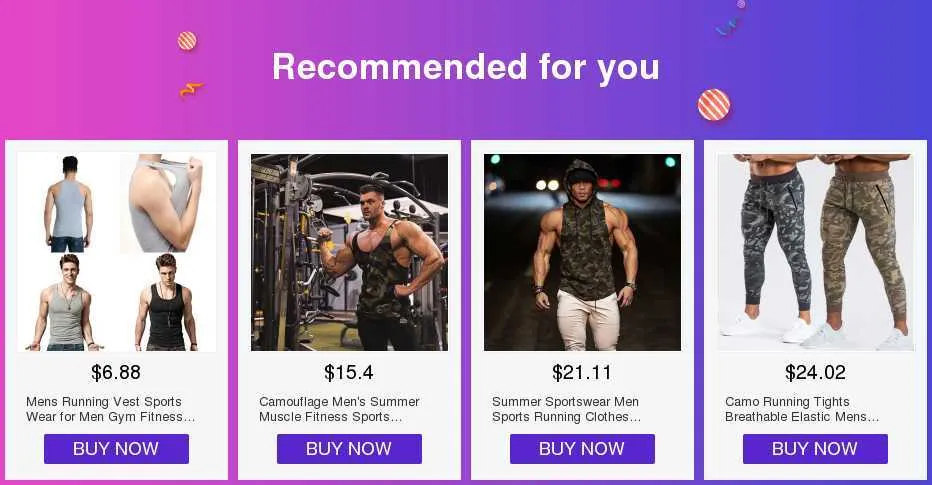Screen dimensions: 932x485
Task: Click the Recommended for you heading
Action: click(466, 67)
